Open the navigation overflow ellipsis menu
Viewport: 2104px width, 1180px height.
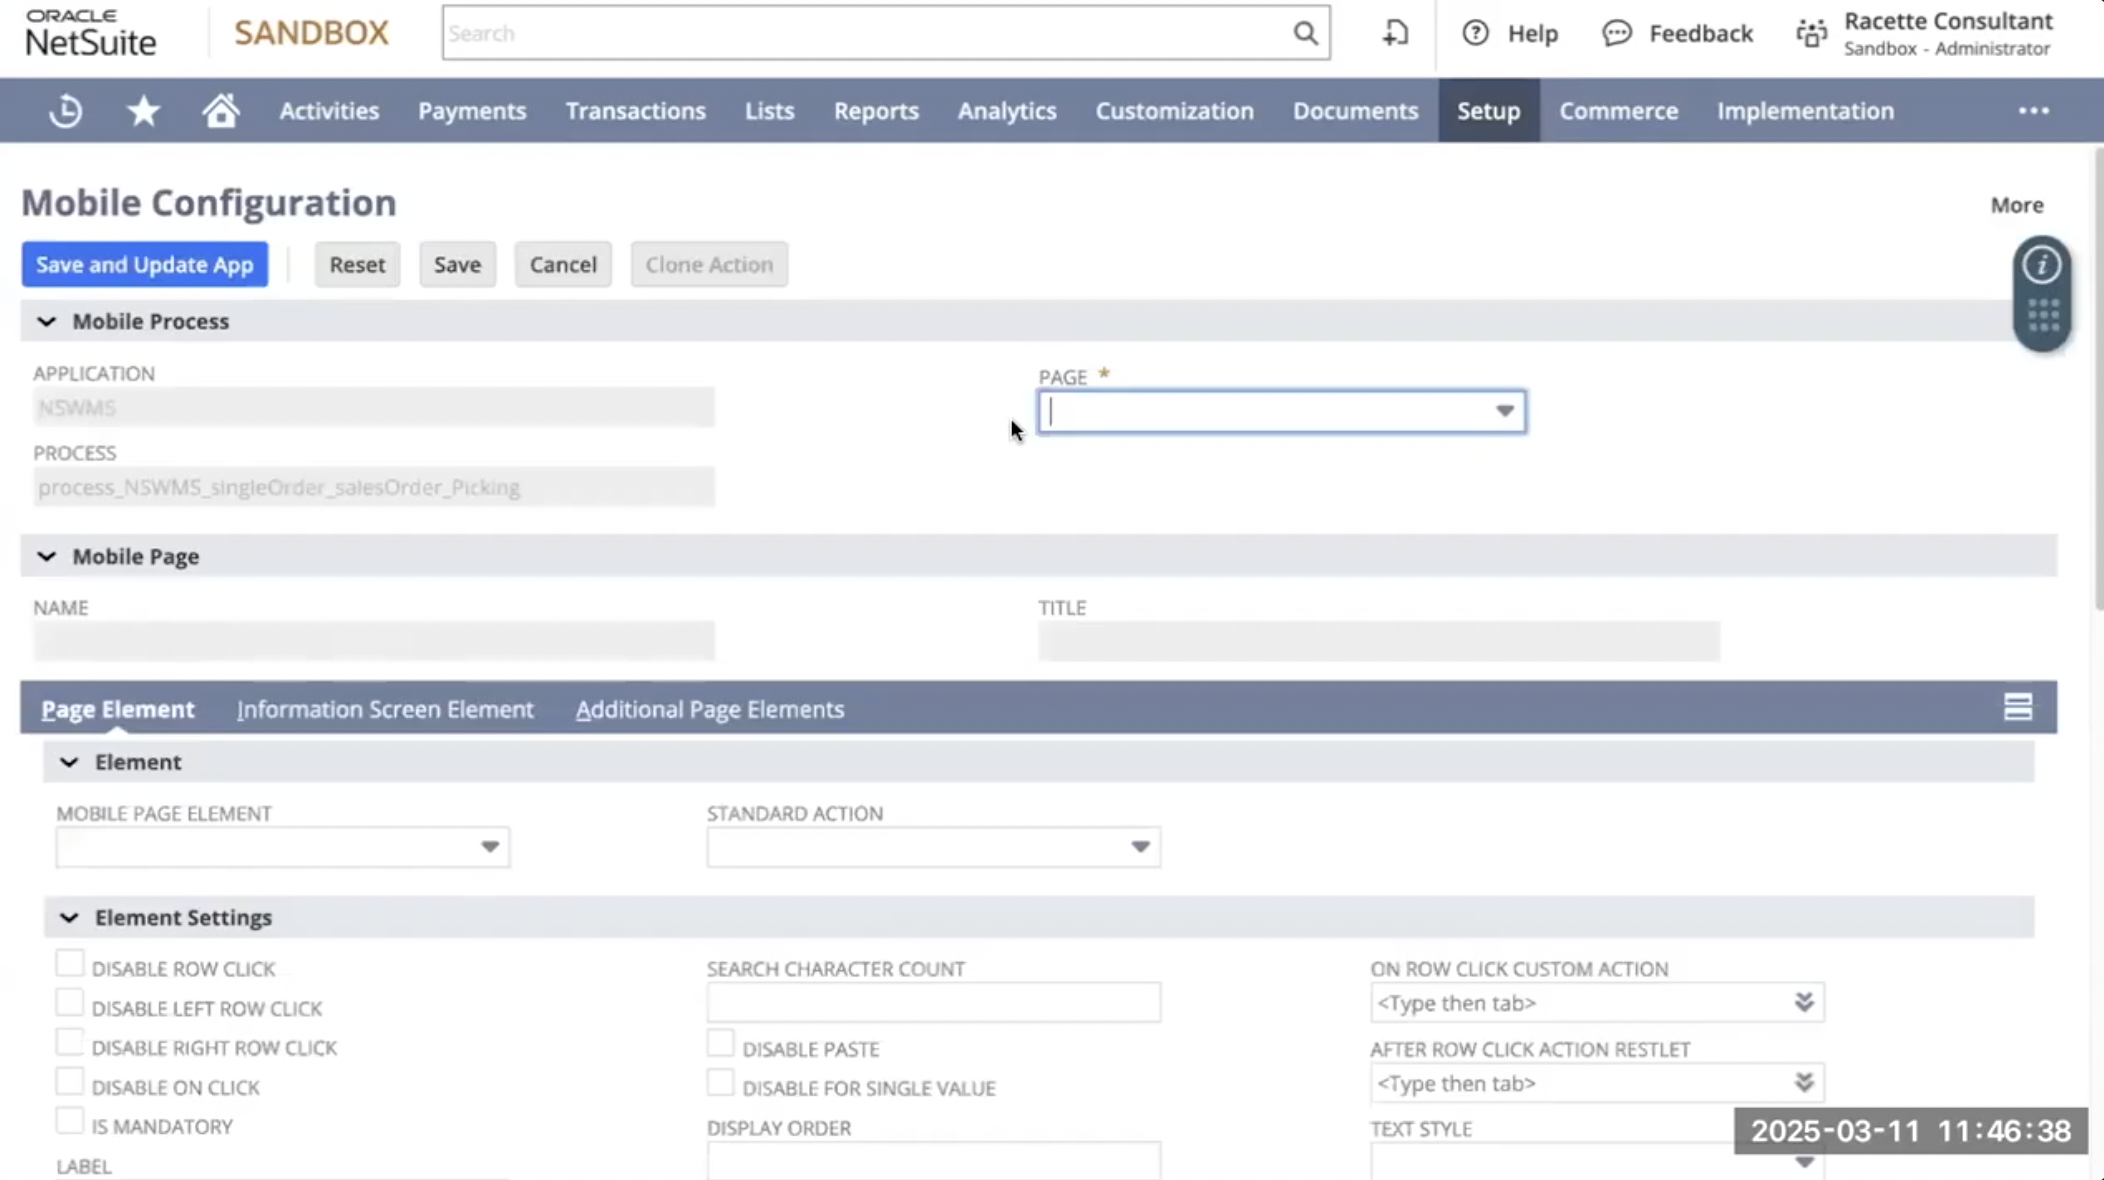(2033, 111)
